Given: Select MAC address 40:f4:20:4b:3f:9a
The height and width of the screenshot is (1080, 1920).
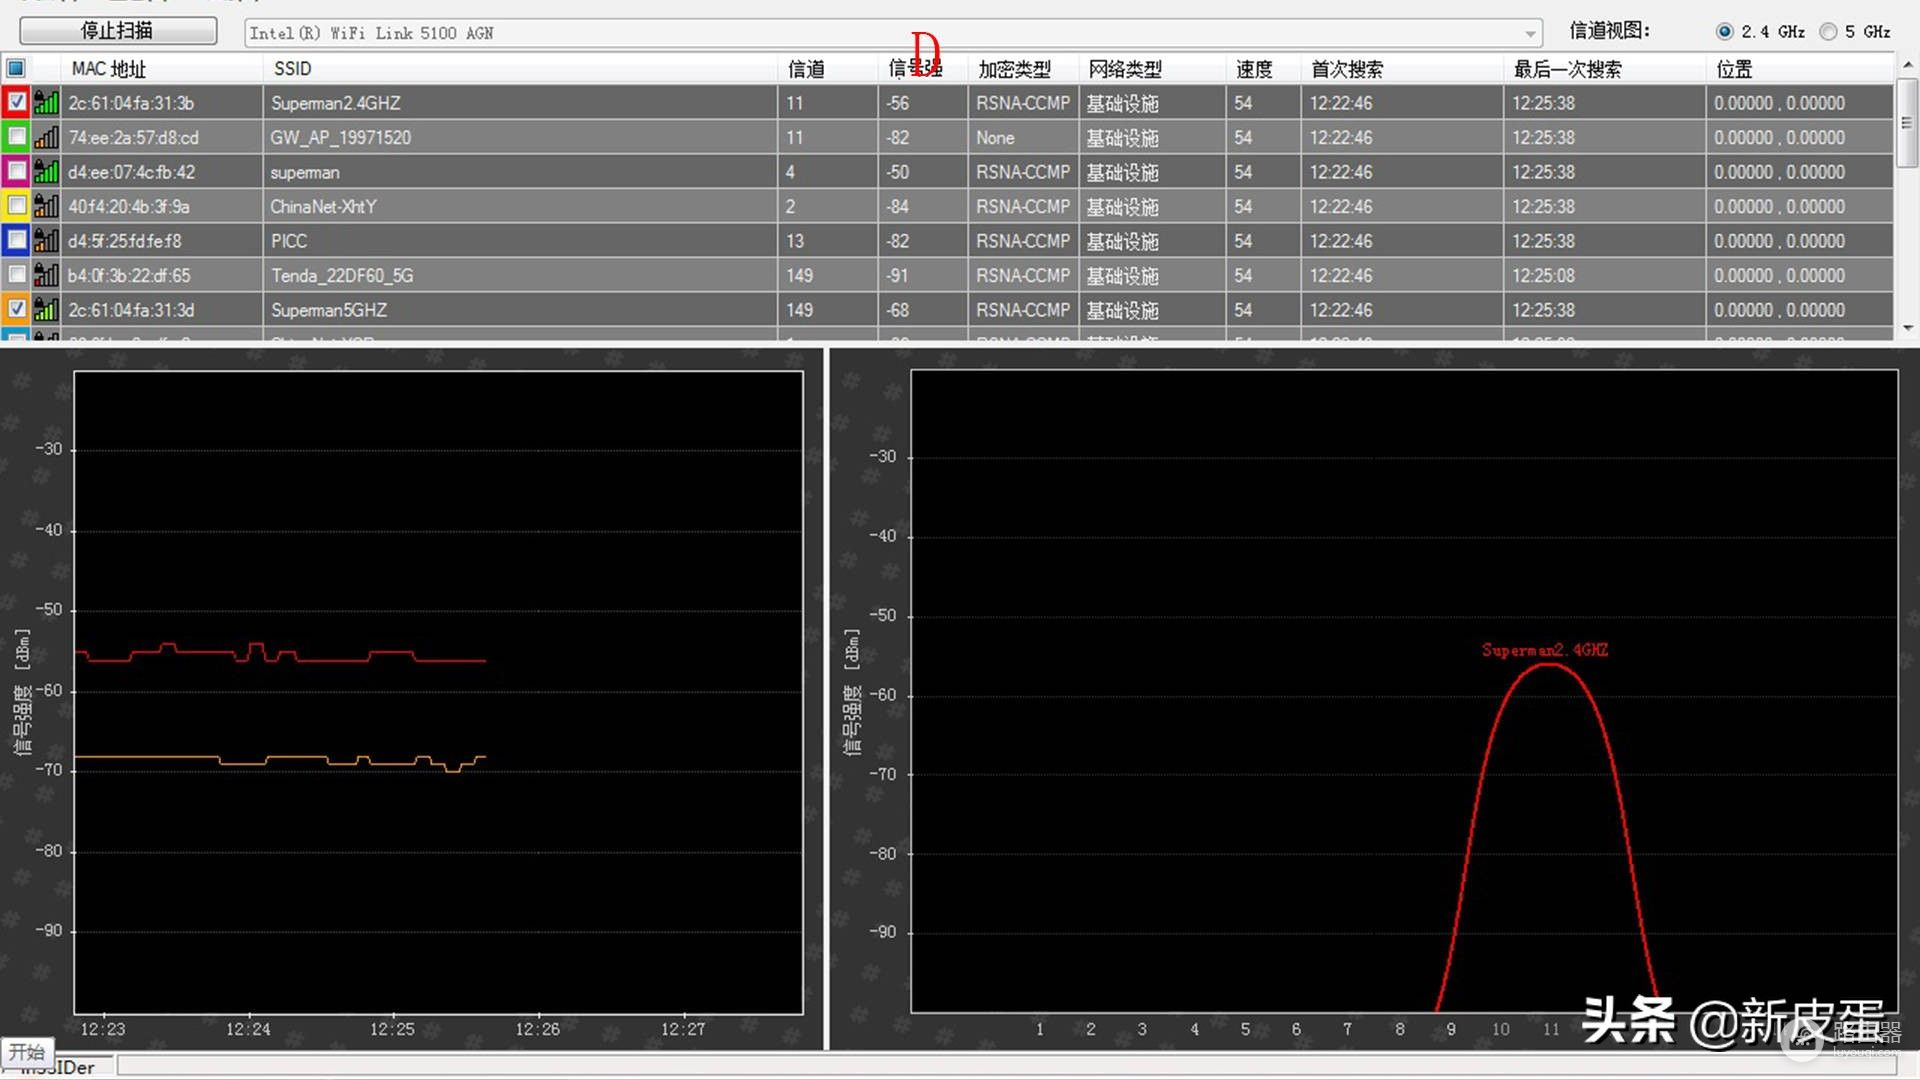Looking at the screenshot, I should (x=129, y=207).
